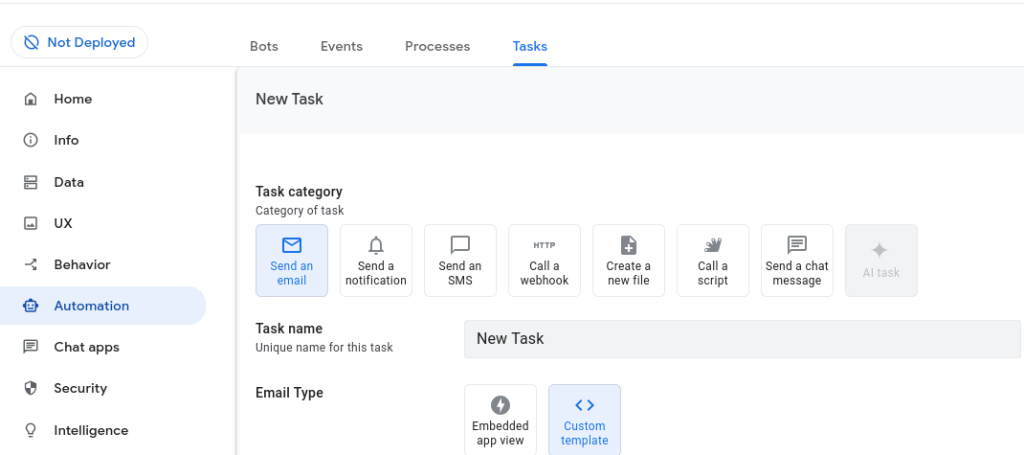Viewport: 1024px width, 455px height.
Task: Choose the Create a new file category
Action: point(628,260)
